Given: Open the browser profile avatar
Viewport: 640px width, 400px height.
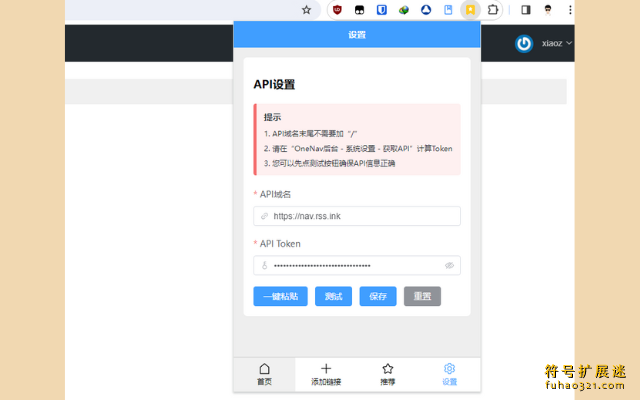Looking at the screenshot, I should click(x=548, y=10).
